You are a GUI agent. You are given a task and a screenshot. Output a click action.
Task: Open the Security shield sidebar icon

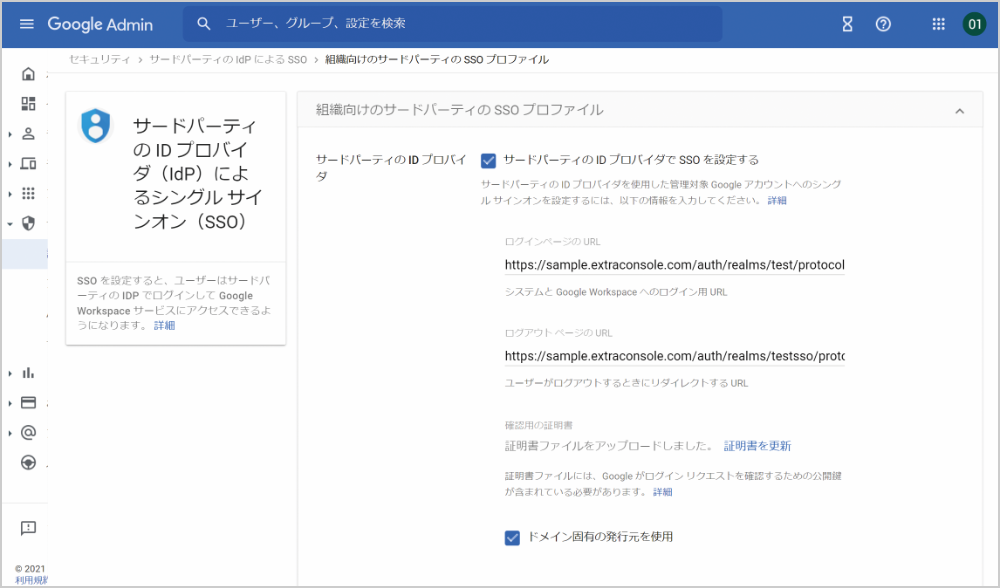28,223
